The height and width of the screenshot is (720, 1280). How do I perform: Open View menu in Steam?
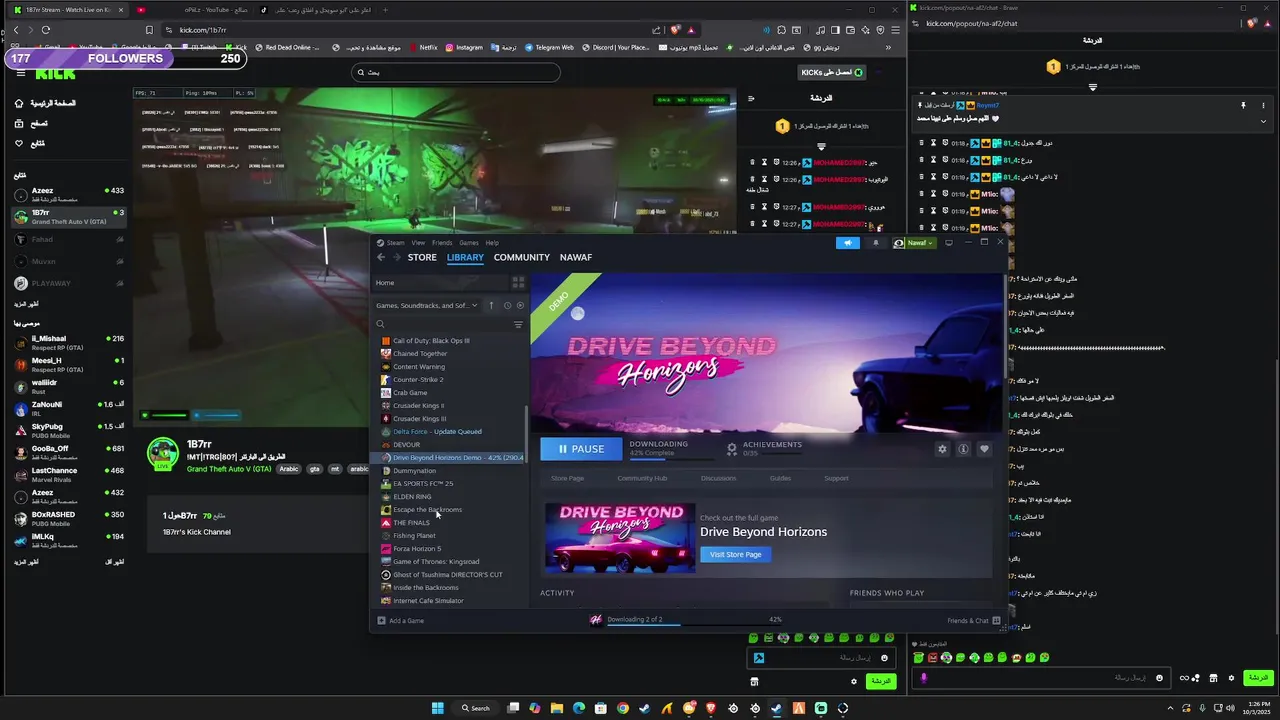418,243
